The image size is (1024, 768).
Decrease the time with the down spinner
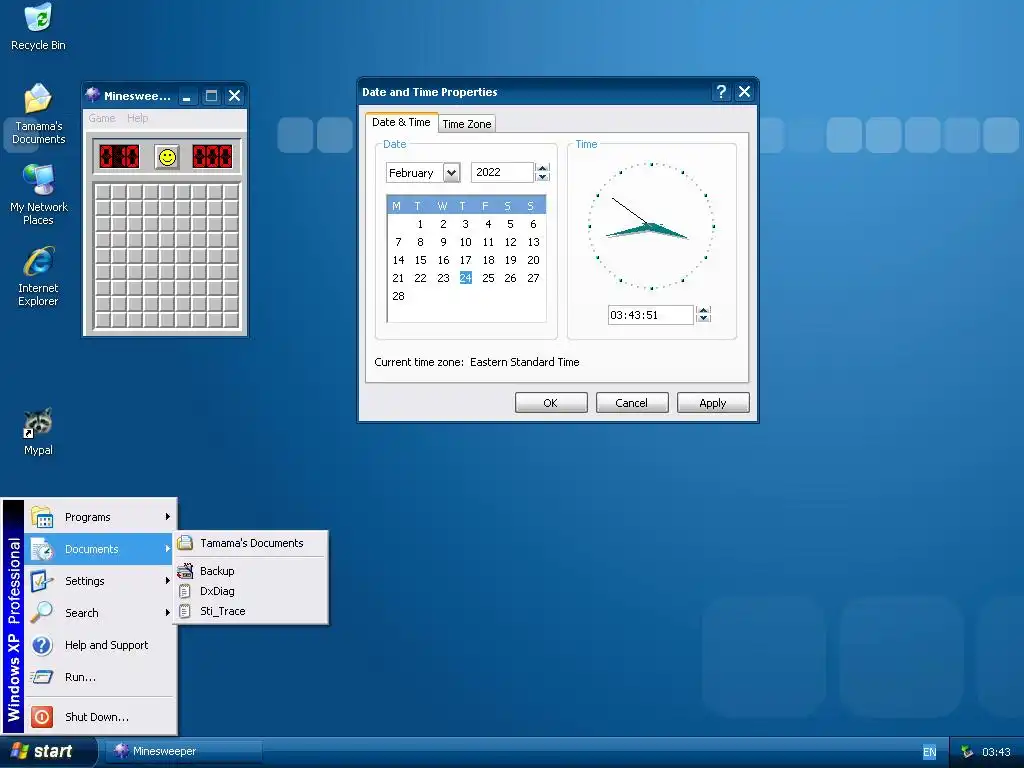(703, 319)
